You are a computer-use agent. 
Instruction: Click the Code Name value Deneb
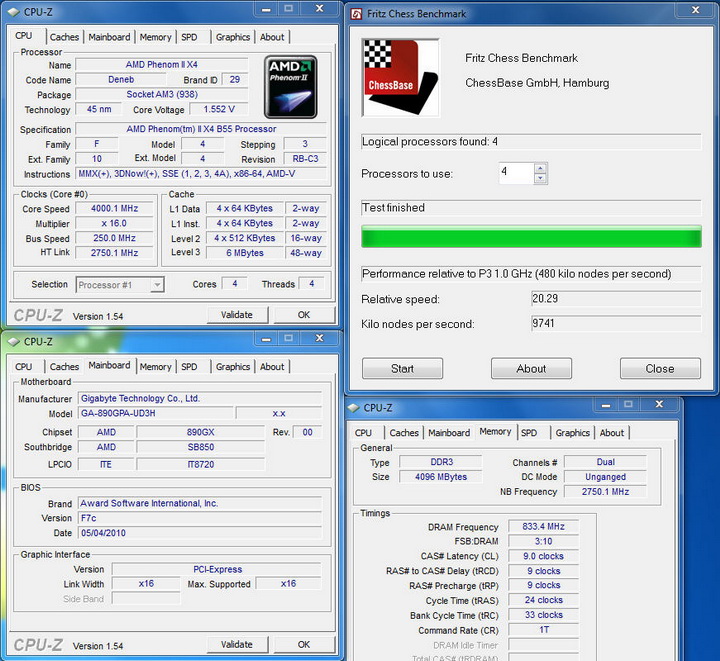coord(121,79)
